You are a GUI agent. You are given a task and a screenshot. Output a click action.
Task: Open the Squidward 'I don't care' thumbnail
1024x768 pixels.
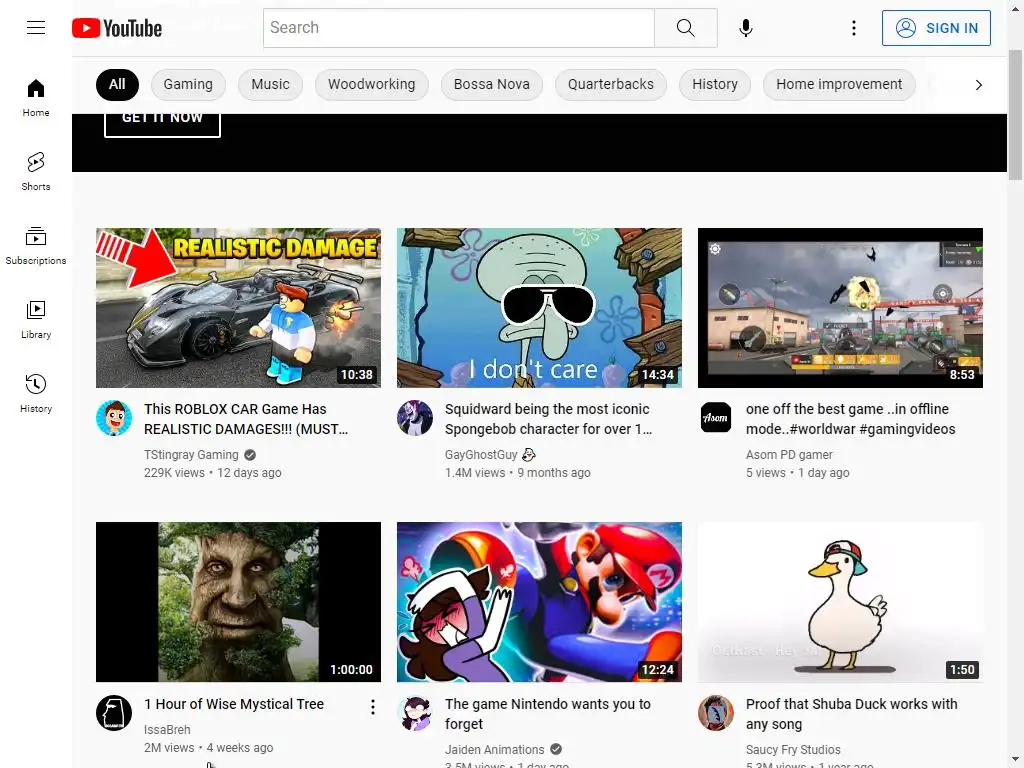[x=539, y=308]
